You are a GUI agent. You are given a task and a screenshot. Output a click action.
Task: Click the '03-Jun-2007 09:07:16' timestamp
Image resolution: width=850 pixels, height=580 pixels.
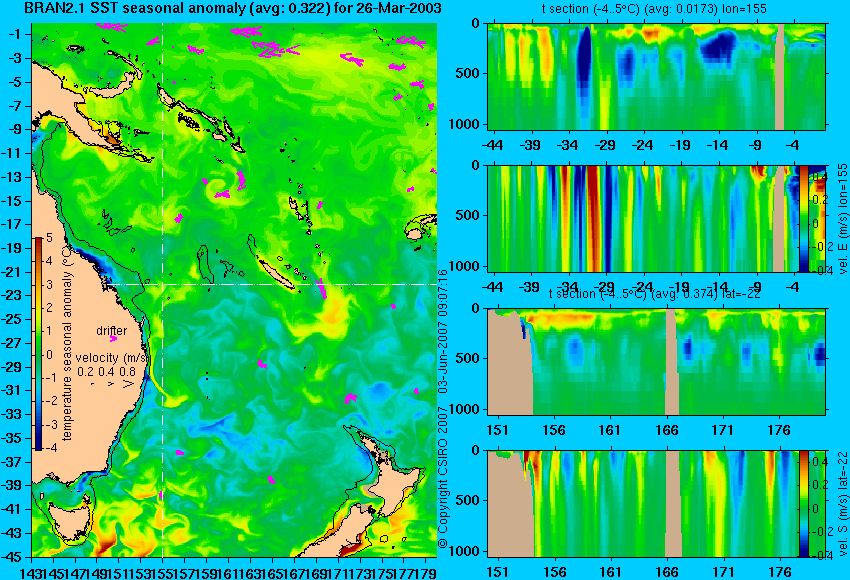coord(443,332)
